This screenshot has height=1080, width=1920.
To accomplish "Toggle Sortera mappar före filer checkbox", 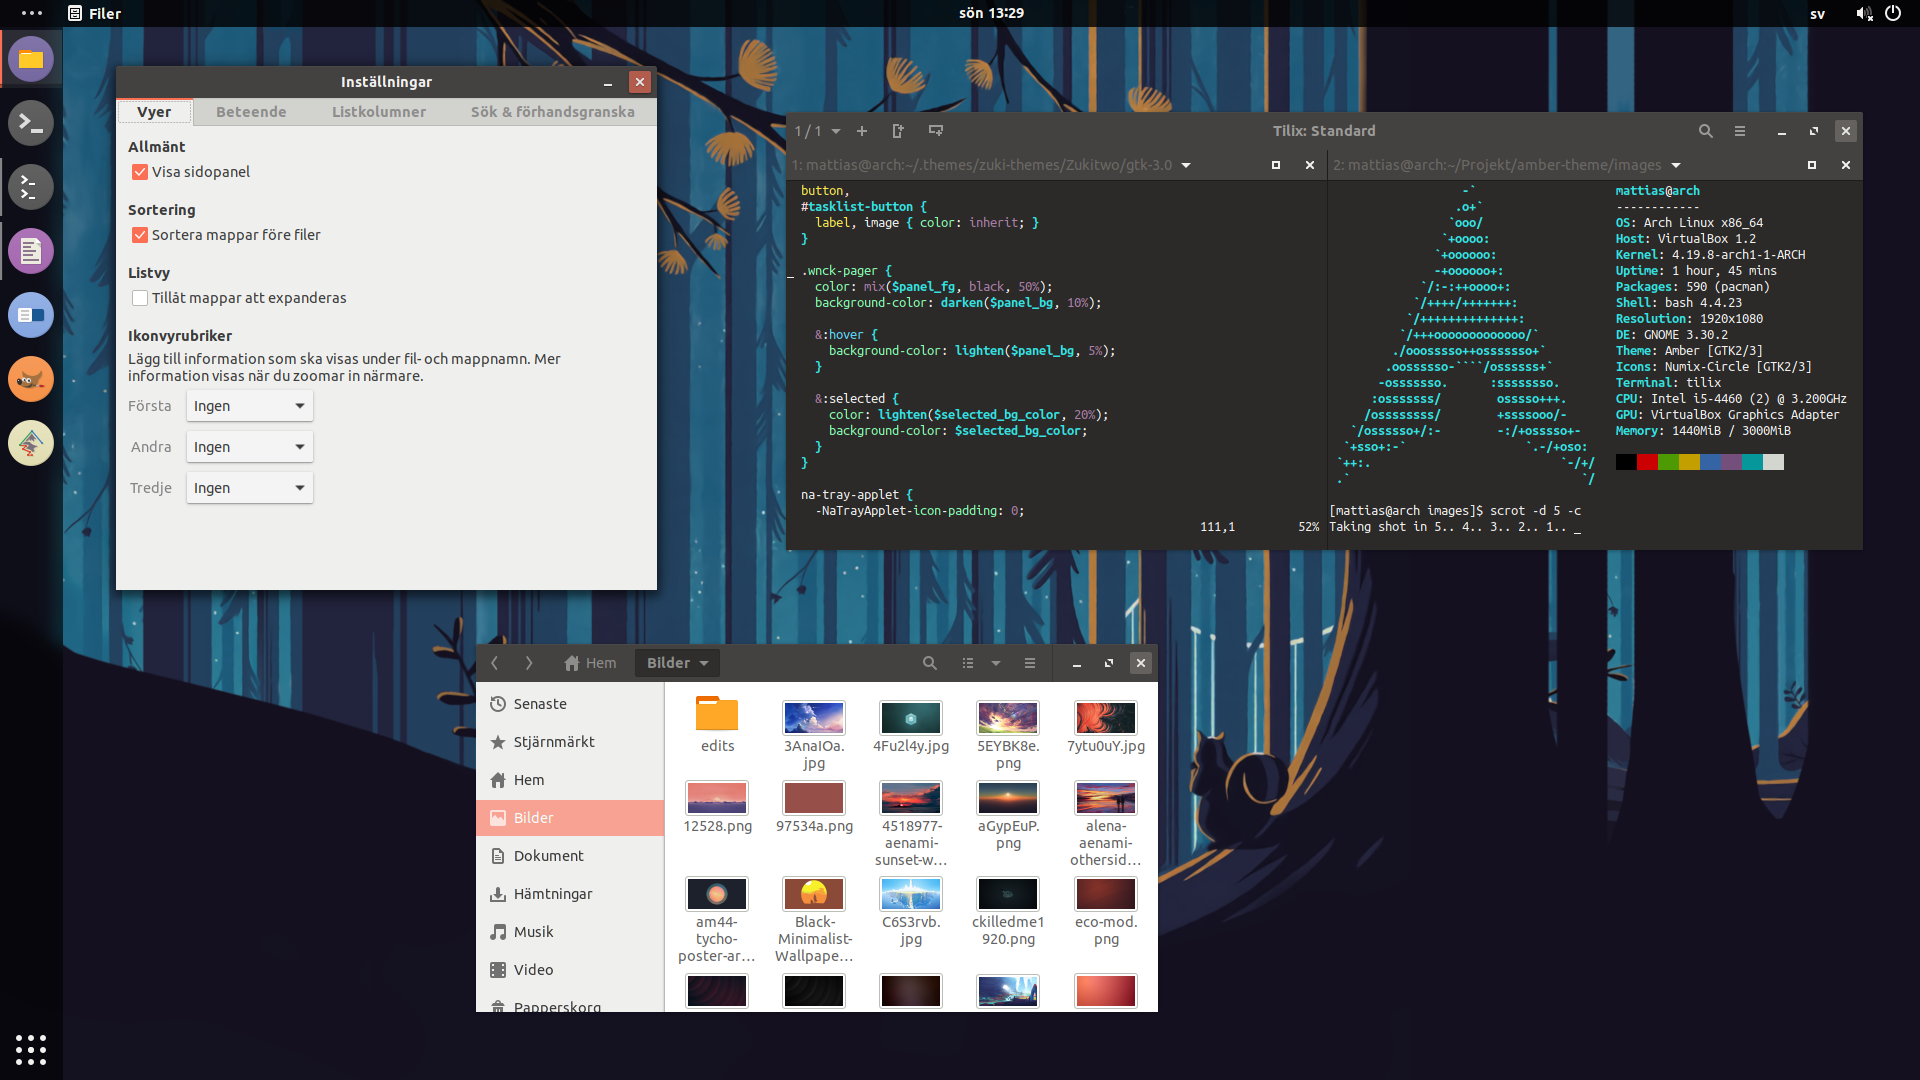I will click(x=140, y=235).
